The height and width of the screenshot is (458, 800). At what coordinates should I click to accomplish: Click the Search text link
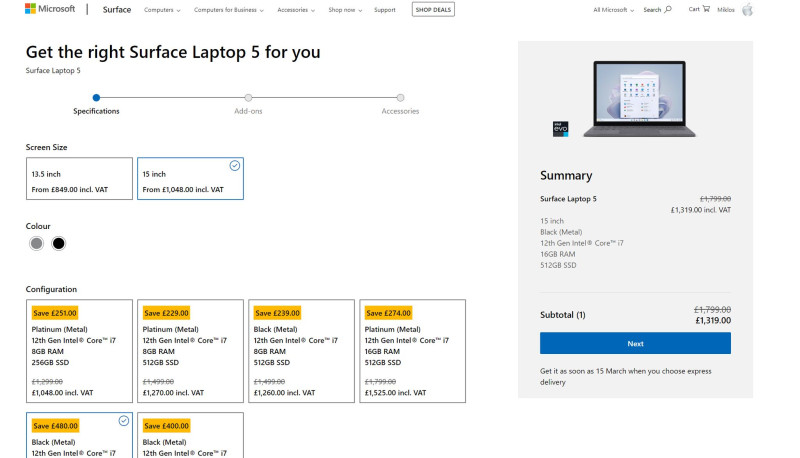pyautogui.click(x=652, y=10)
